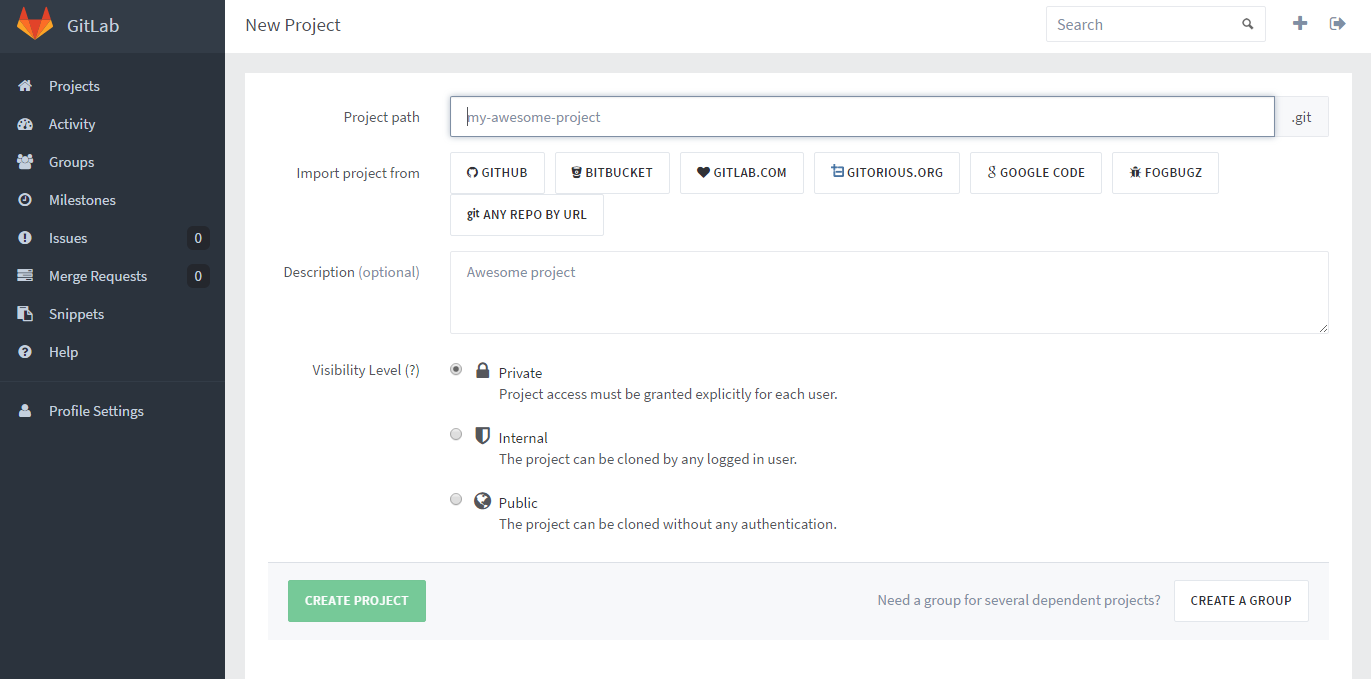Viewport: 1371px width, 679px height.
Task: Click the Project path label
Action: click(382, 117)
